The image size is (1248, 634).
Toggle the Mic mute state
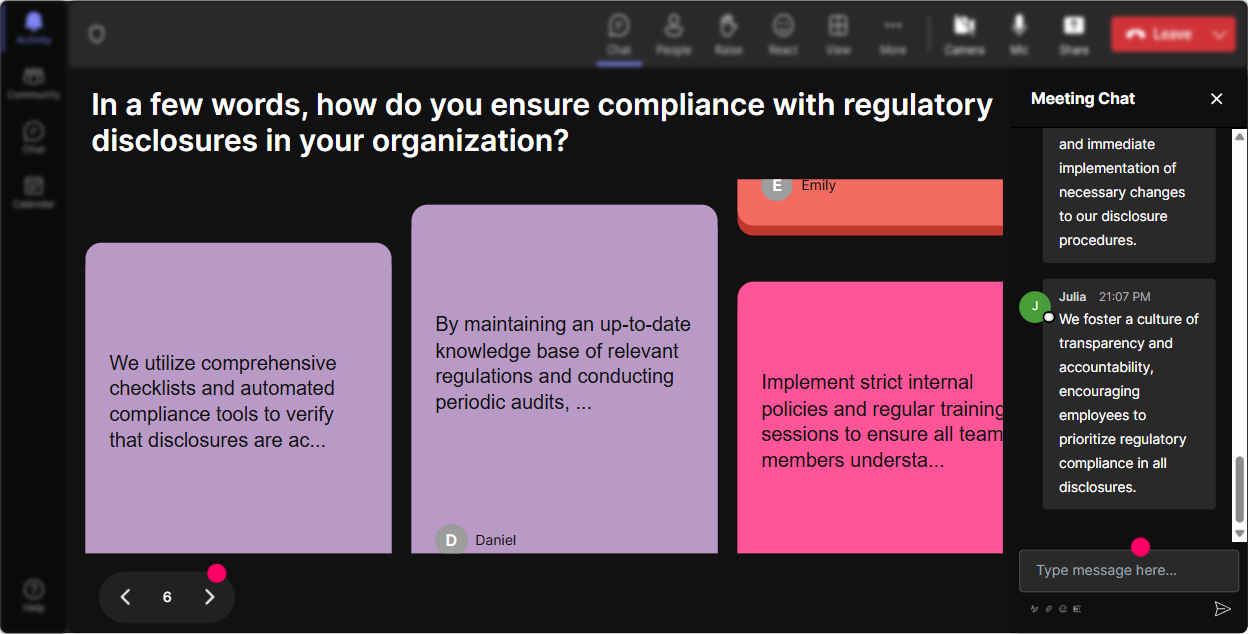click(x=1019, y=33)
